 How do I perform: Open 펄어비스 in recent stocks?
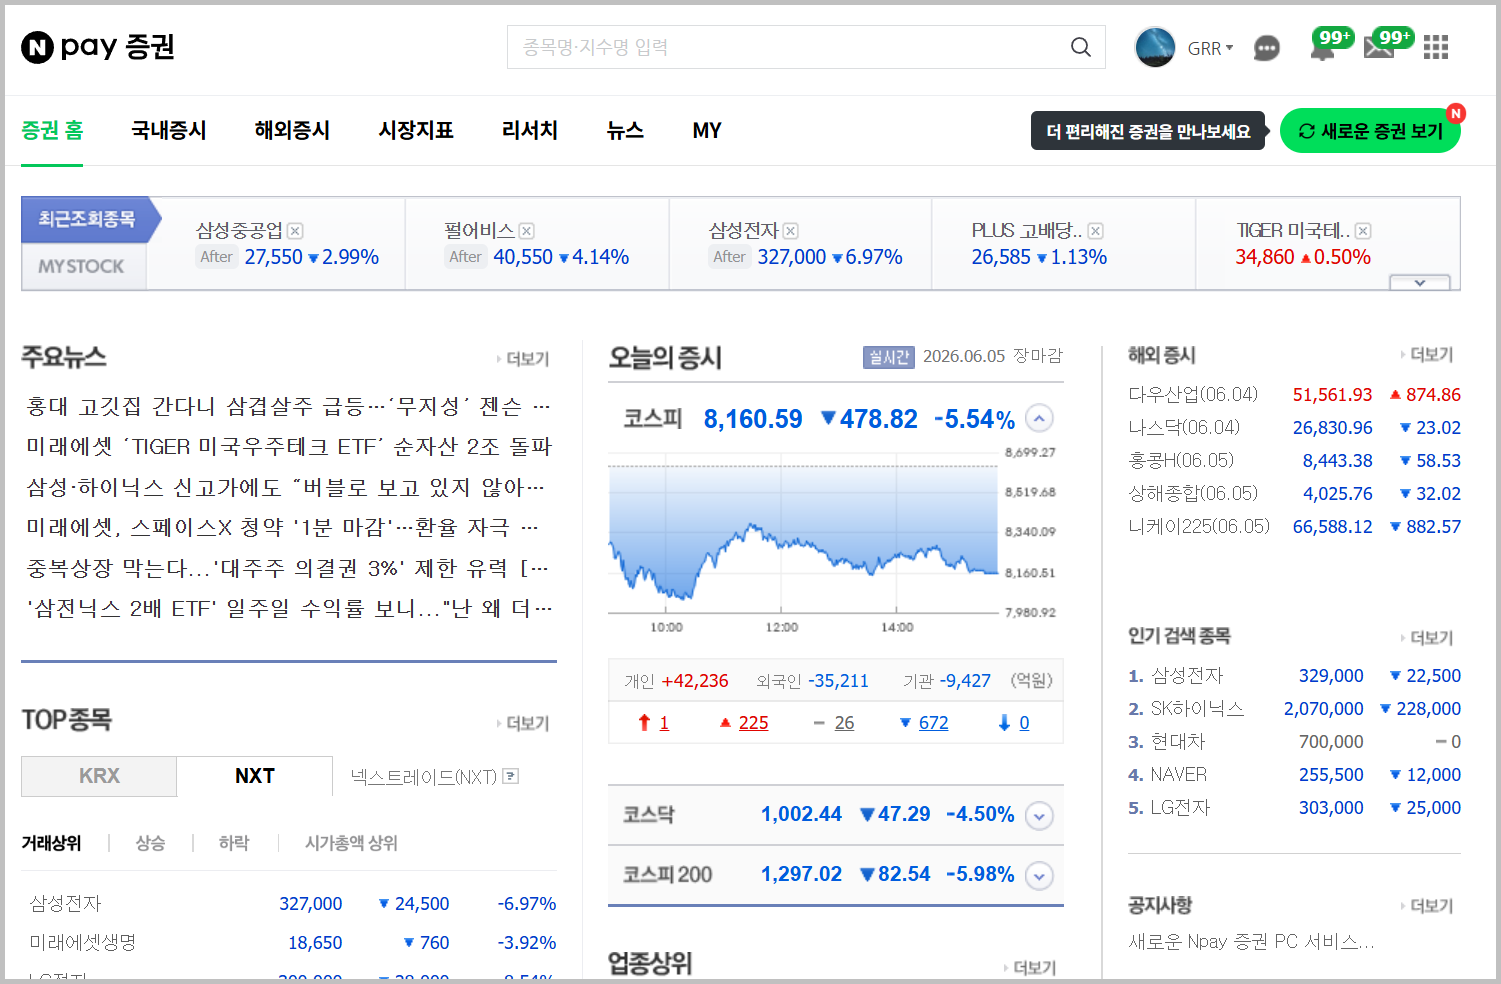pyautogui.click(x=479, y=231)
